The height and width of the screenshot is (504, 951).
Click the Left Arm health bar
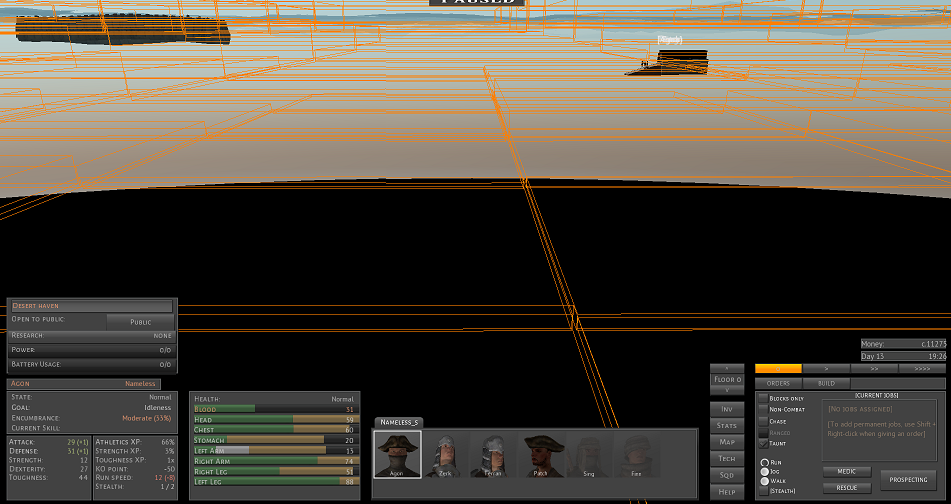coord(275,451)
